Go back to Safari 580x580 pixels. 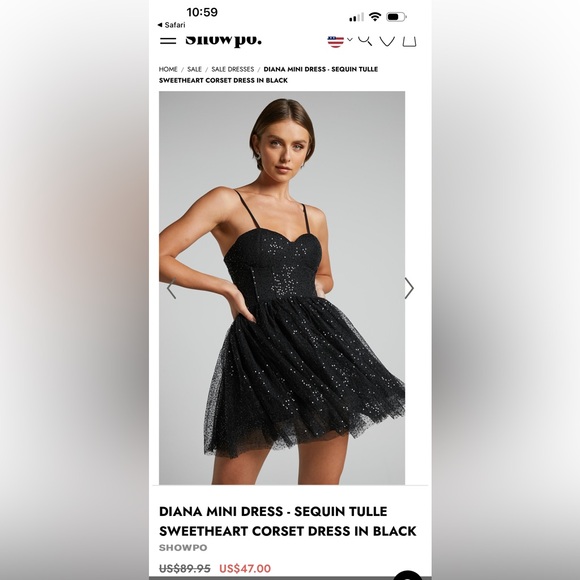171,25
